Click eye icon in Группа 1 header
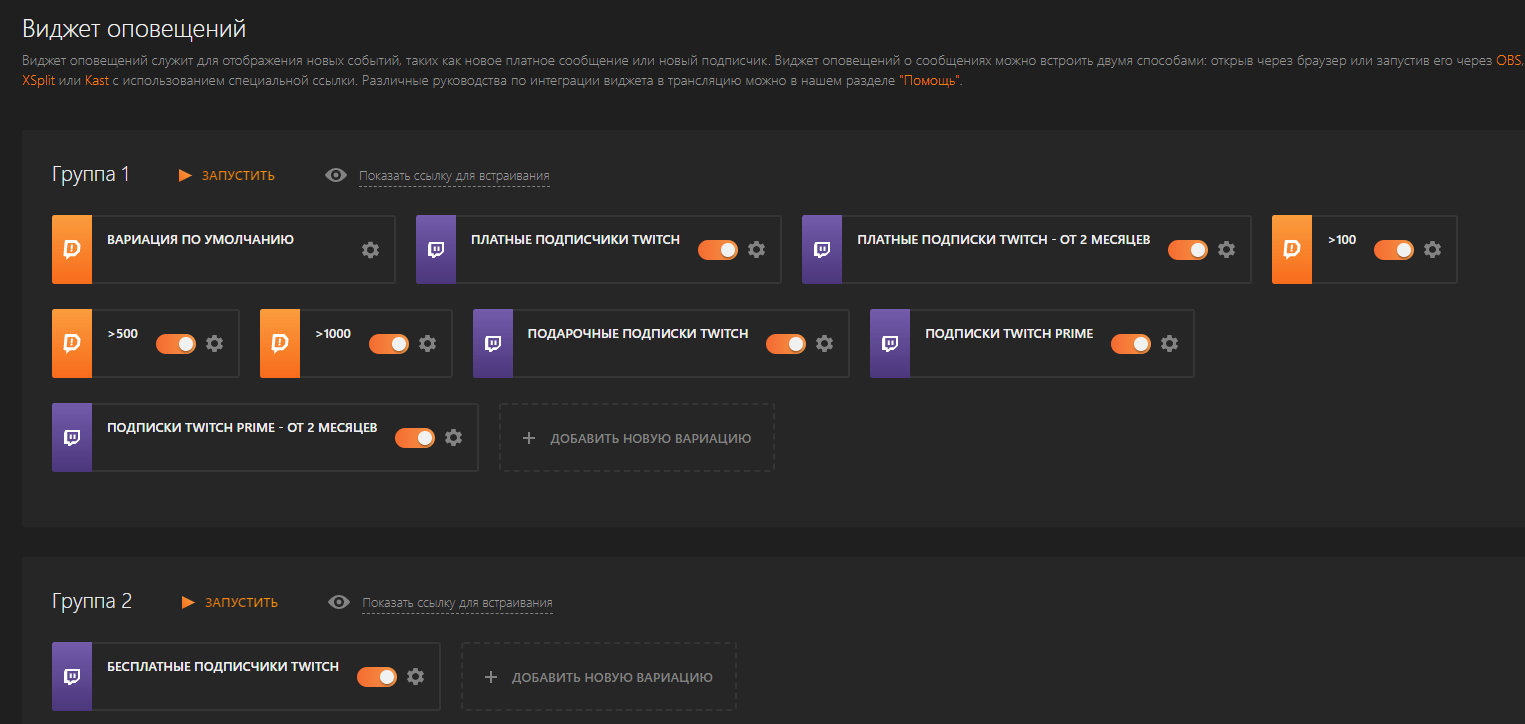This screenshot has width=1525, height=724. coord(337,175)
